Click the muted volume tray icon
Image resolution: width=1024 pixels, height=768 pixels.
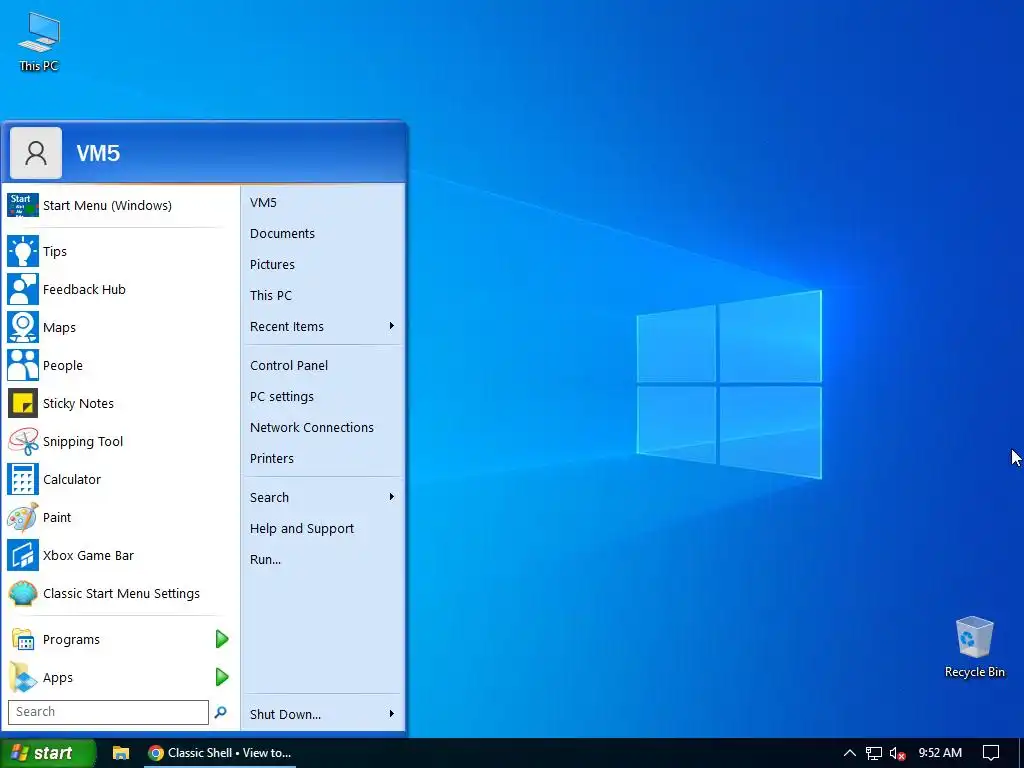898,754
